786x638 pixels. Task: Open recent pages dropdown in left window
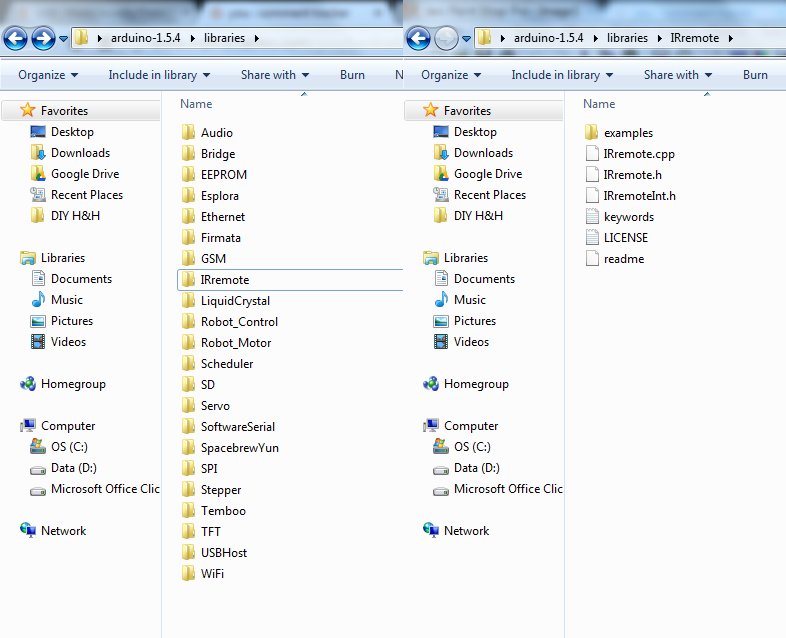(x=64, y=39)
